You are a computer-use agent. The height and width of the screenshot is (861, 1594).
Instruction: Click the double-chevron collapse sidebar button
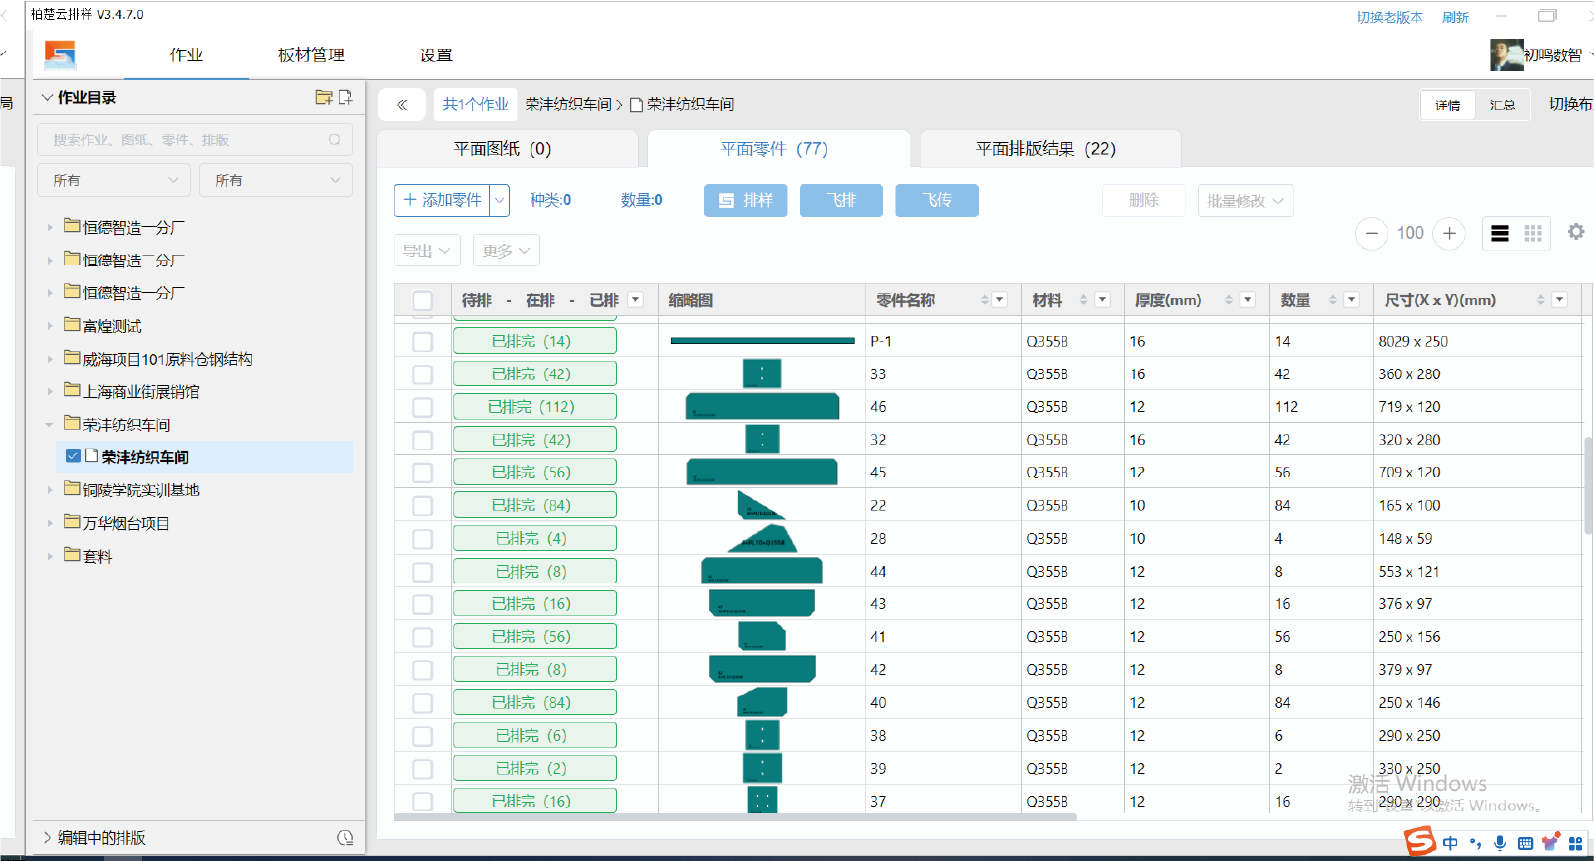pos(402,104)
